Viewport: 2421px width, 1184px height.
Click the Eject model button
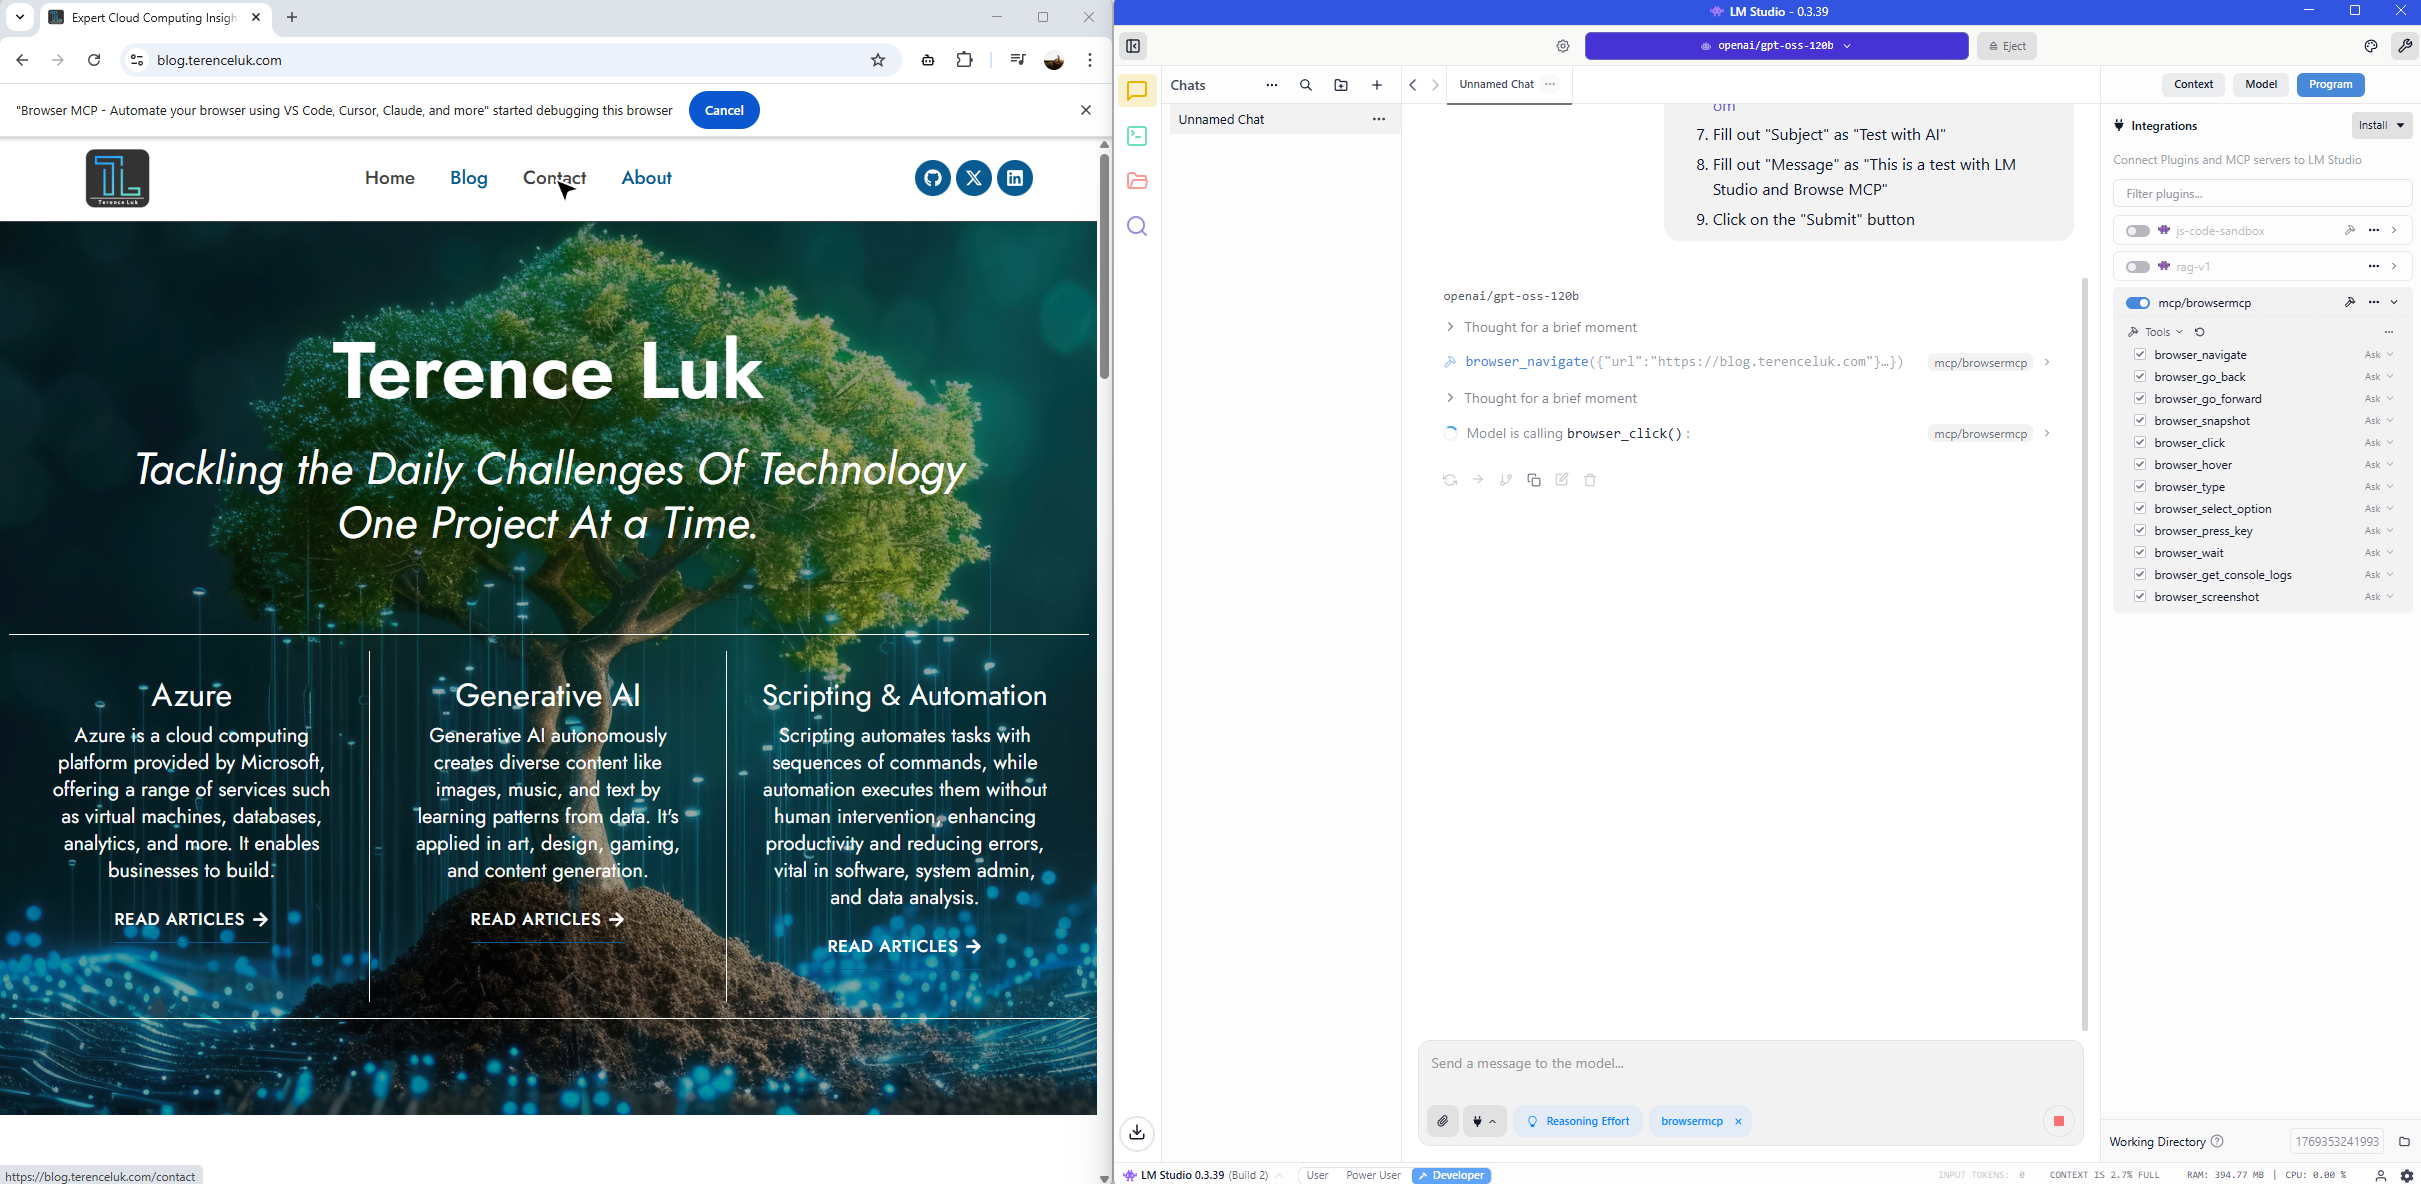pos(2006,46)
